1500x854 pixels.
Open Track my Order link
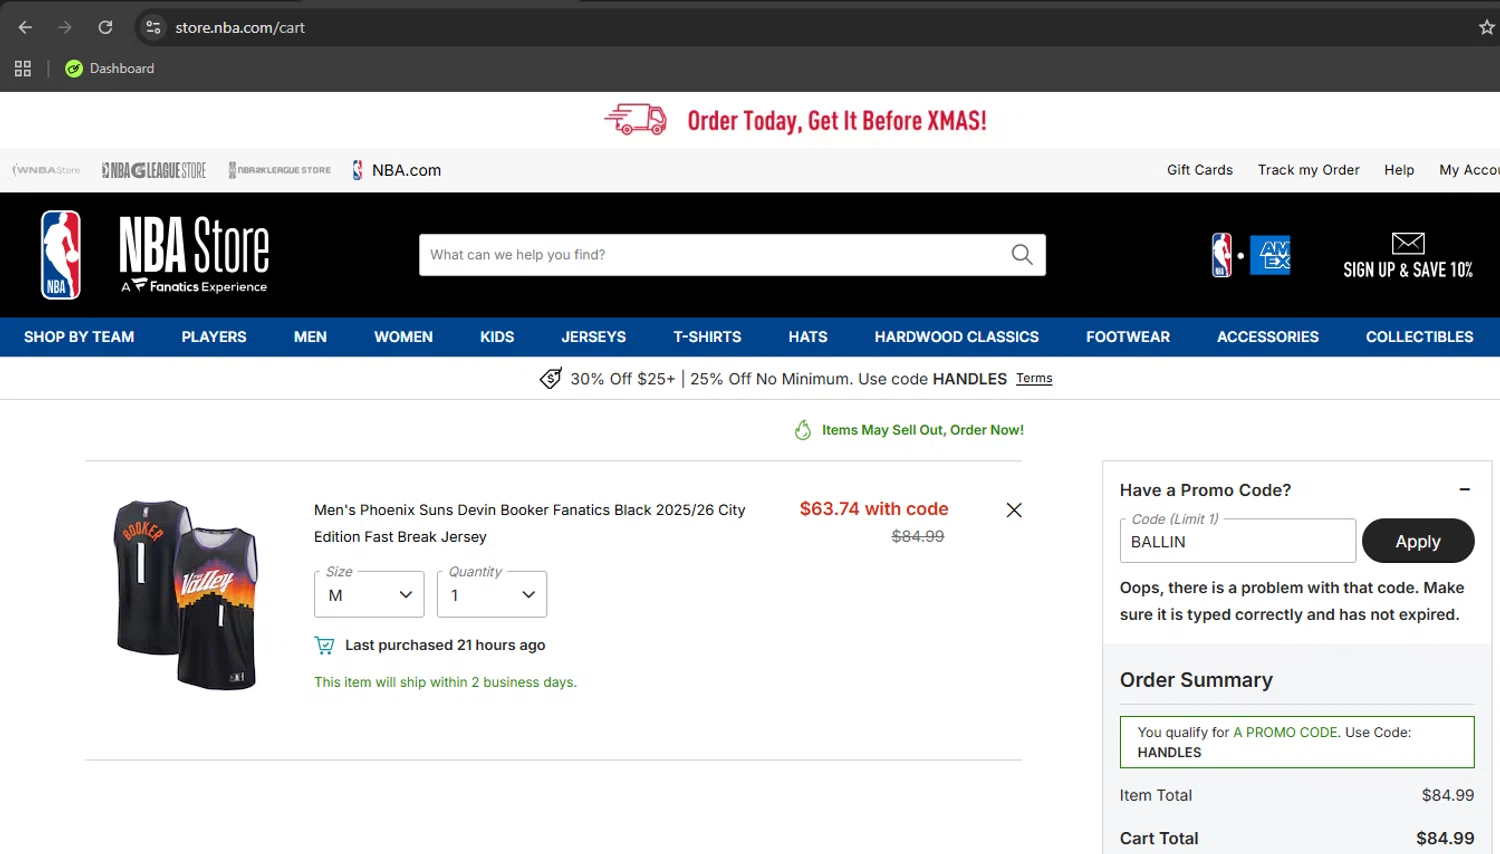[x=1308, y=170]
